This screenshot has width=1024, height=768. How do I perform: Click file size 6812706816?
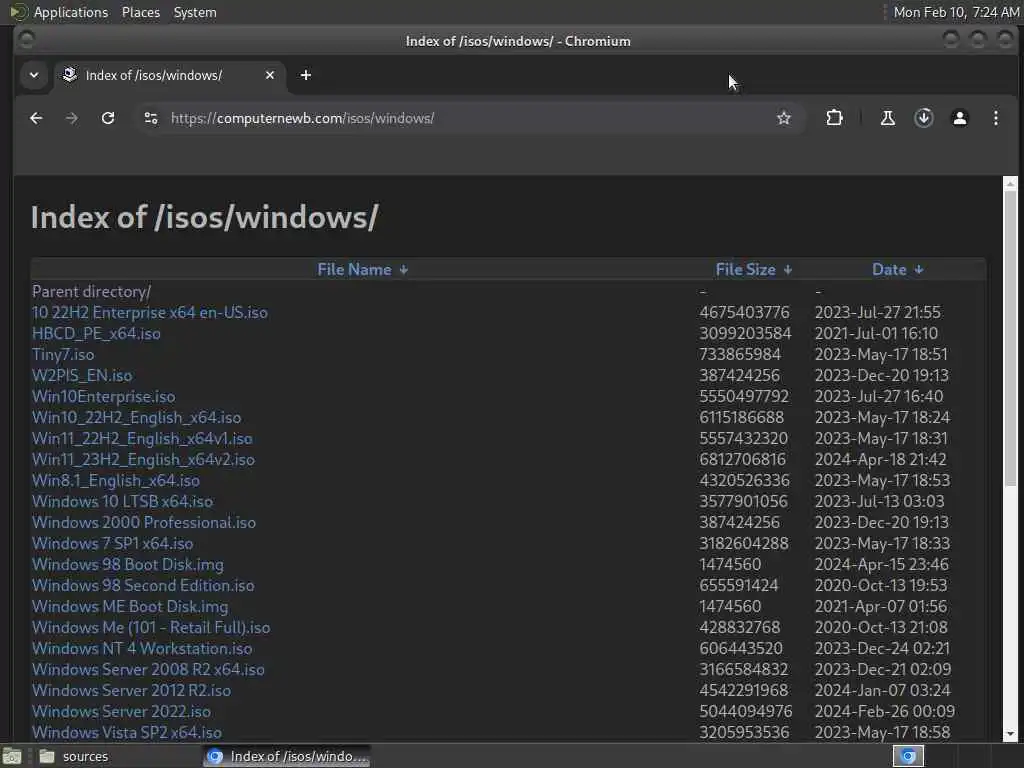click(x=743, y=459)
